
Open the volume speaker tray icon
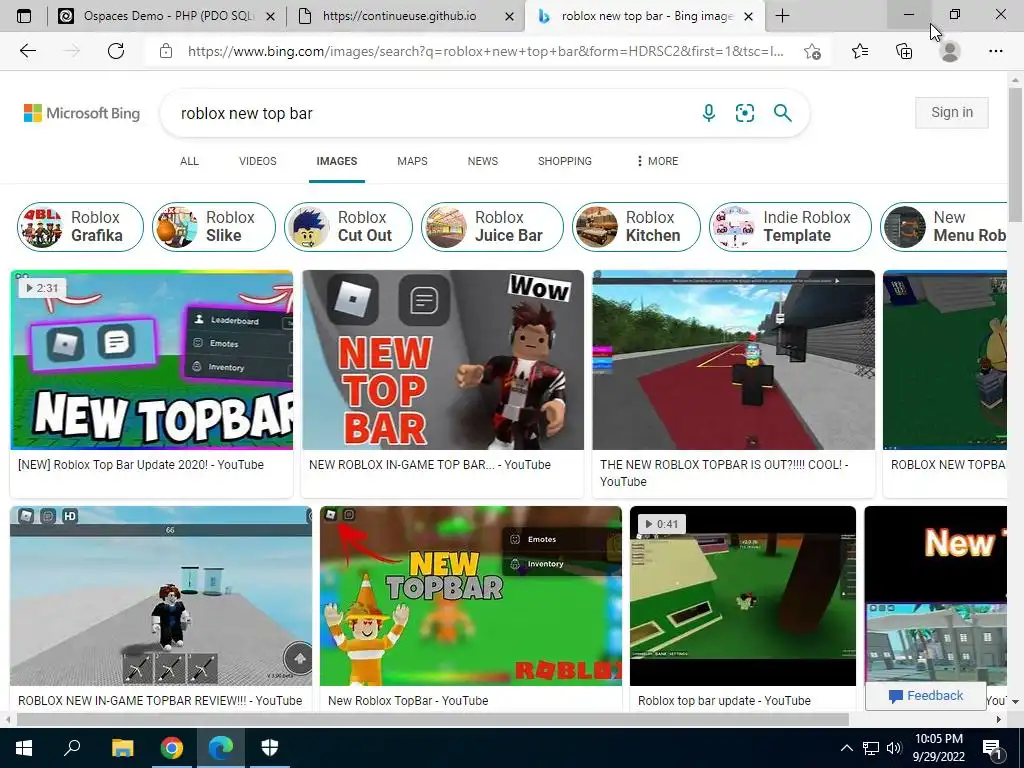tap(894, 748)
